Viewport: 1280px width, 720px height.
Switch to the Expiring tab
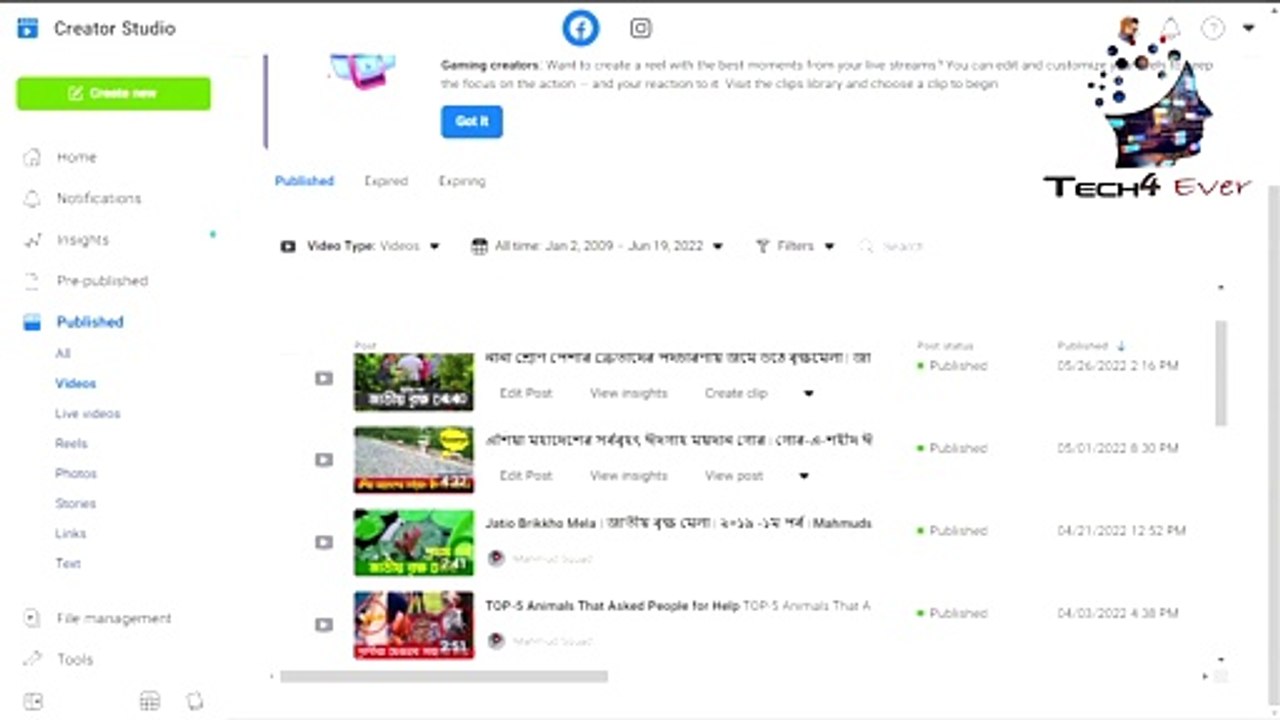(x=462, y=181)
